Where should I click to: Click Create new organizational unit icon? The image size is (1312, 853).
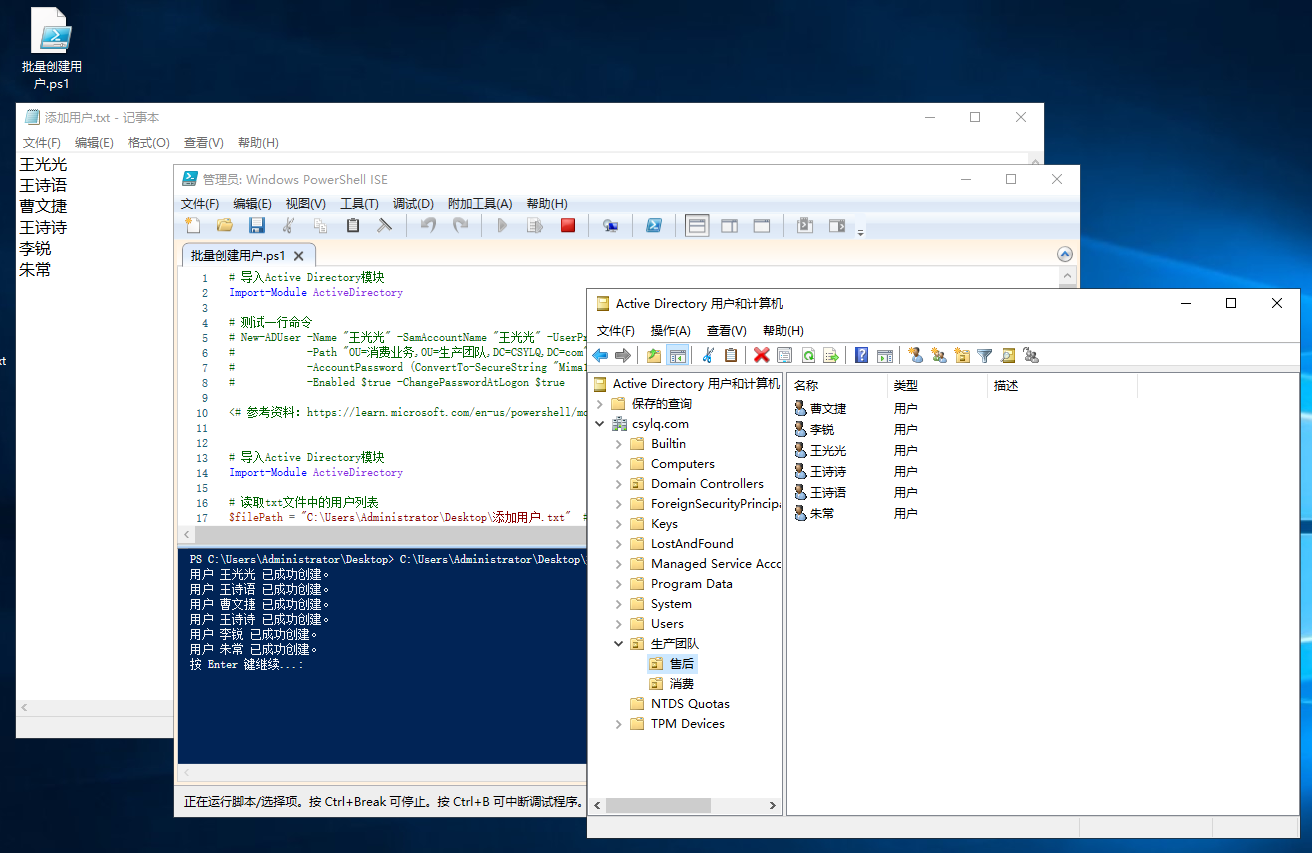[x=962, y=355]
